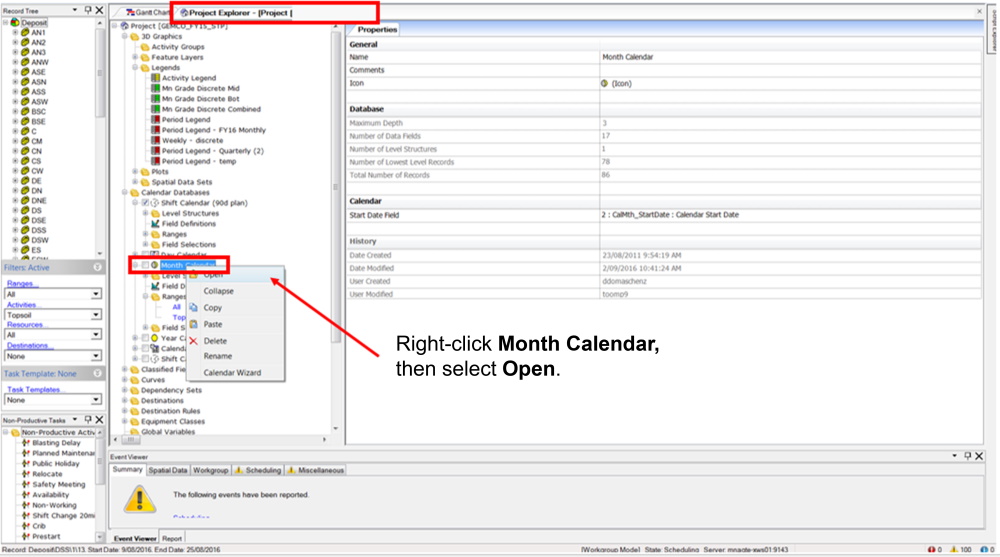Click the Resources... link in Filters

(x=26, y=325)
